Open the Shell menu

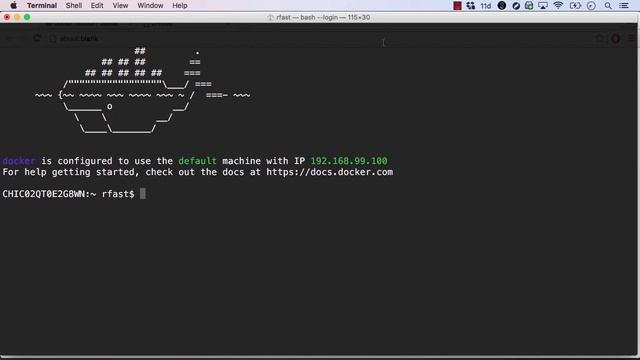pyautogui.click(x=74, y=5)
